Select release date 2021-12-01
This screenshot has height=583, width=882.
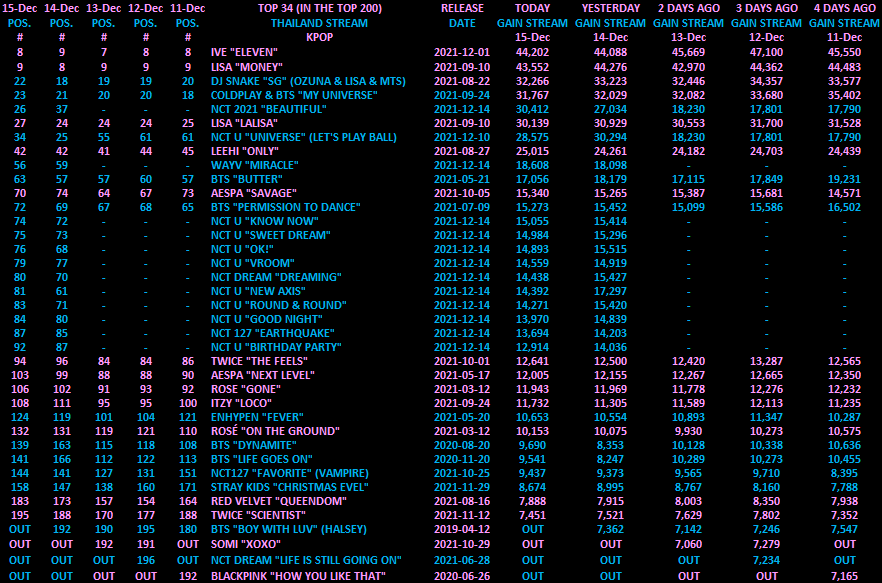pos(462,52)
